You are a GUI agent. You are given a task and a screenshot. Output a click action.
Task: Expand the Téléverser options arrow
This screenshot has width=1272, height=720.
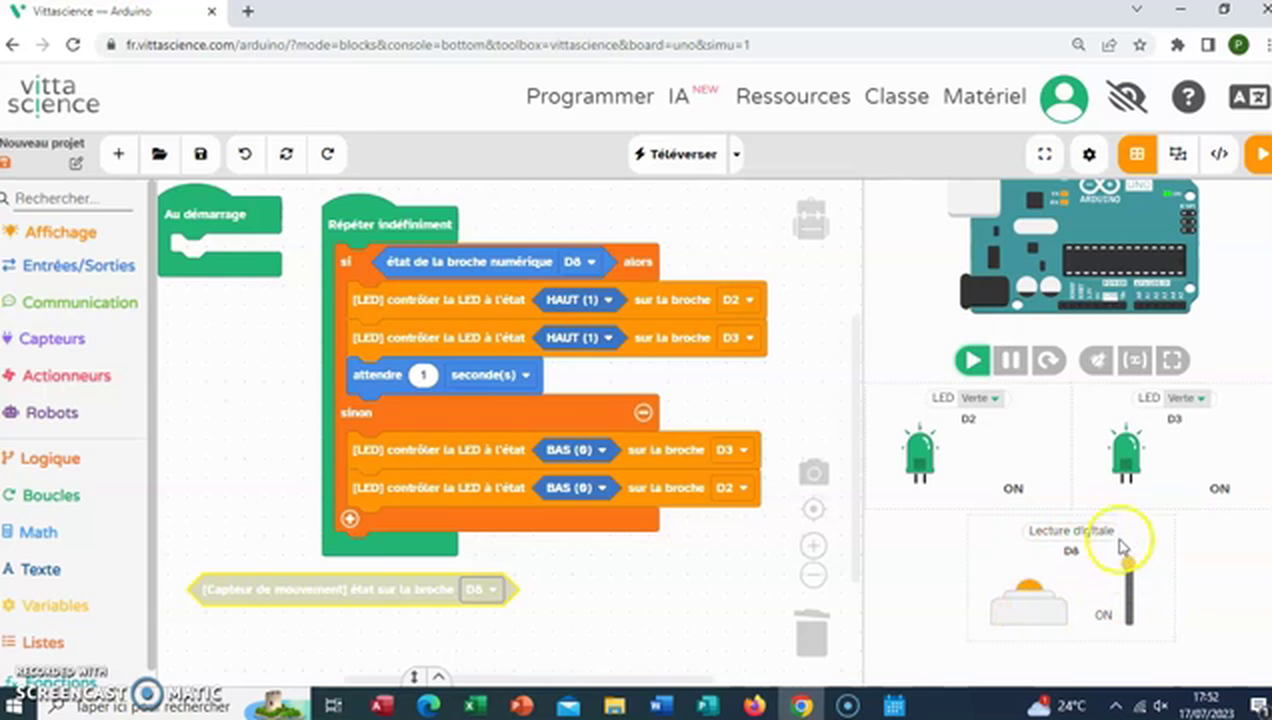pos(737,154)
